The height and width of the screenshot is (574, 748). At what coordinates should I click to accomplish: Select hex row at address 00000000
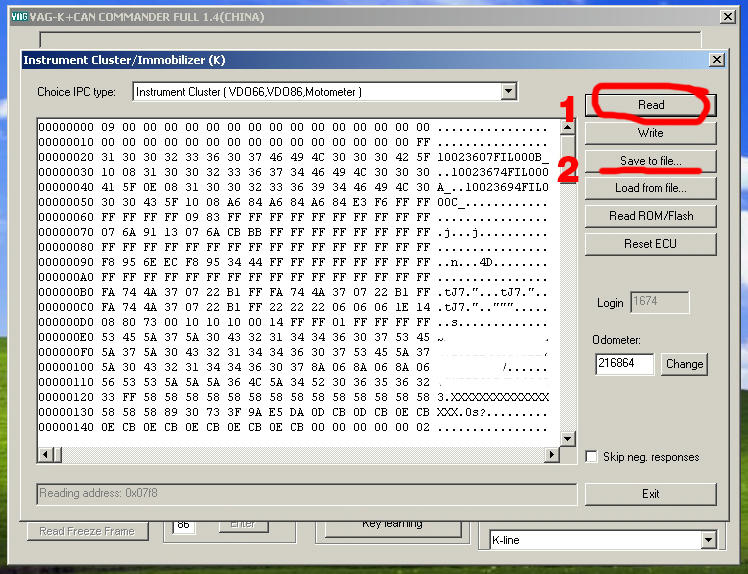(x=293, y=127)
